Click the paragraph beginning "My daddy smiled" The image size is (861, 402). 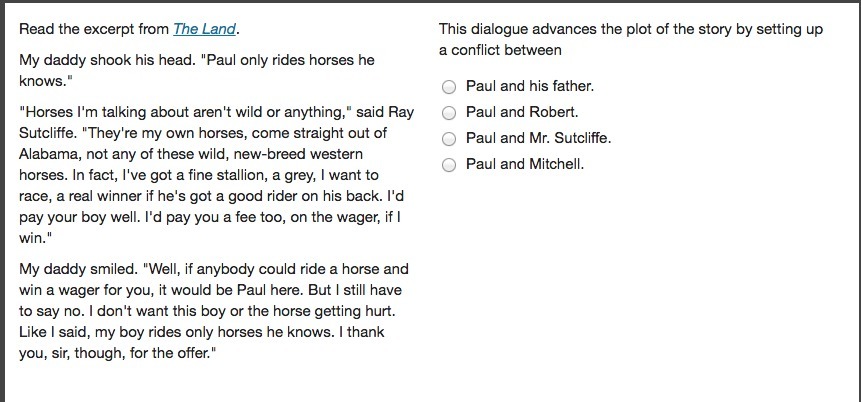click(x=214, y=311)
